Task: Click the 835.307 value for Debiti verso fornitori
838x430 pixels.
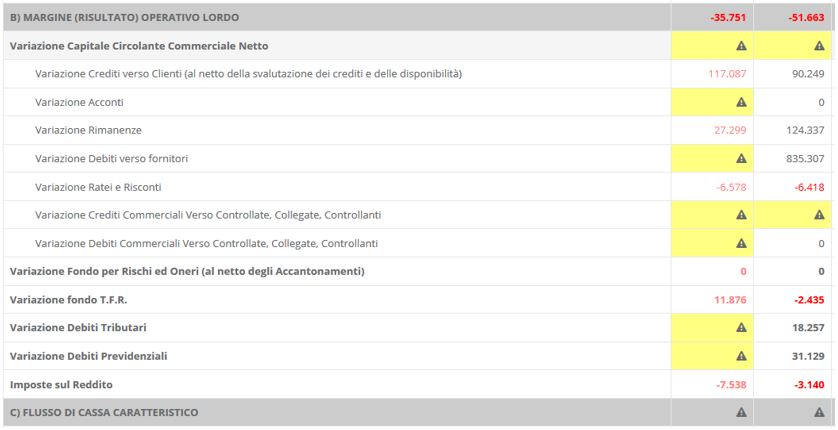Action: coord(805,158)
